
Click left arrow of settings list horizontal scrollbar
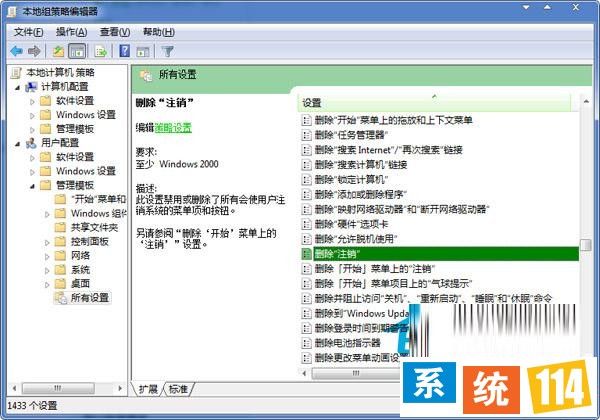(x=305, y=373)
